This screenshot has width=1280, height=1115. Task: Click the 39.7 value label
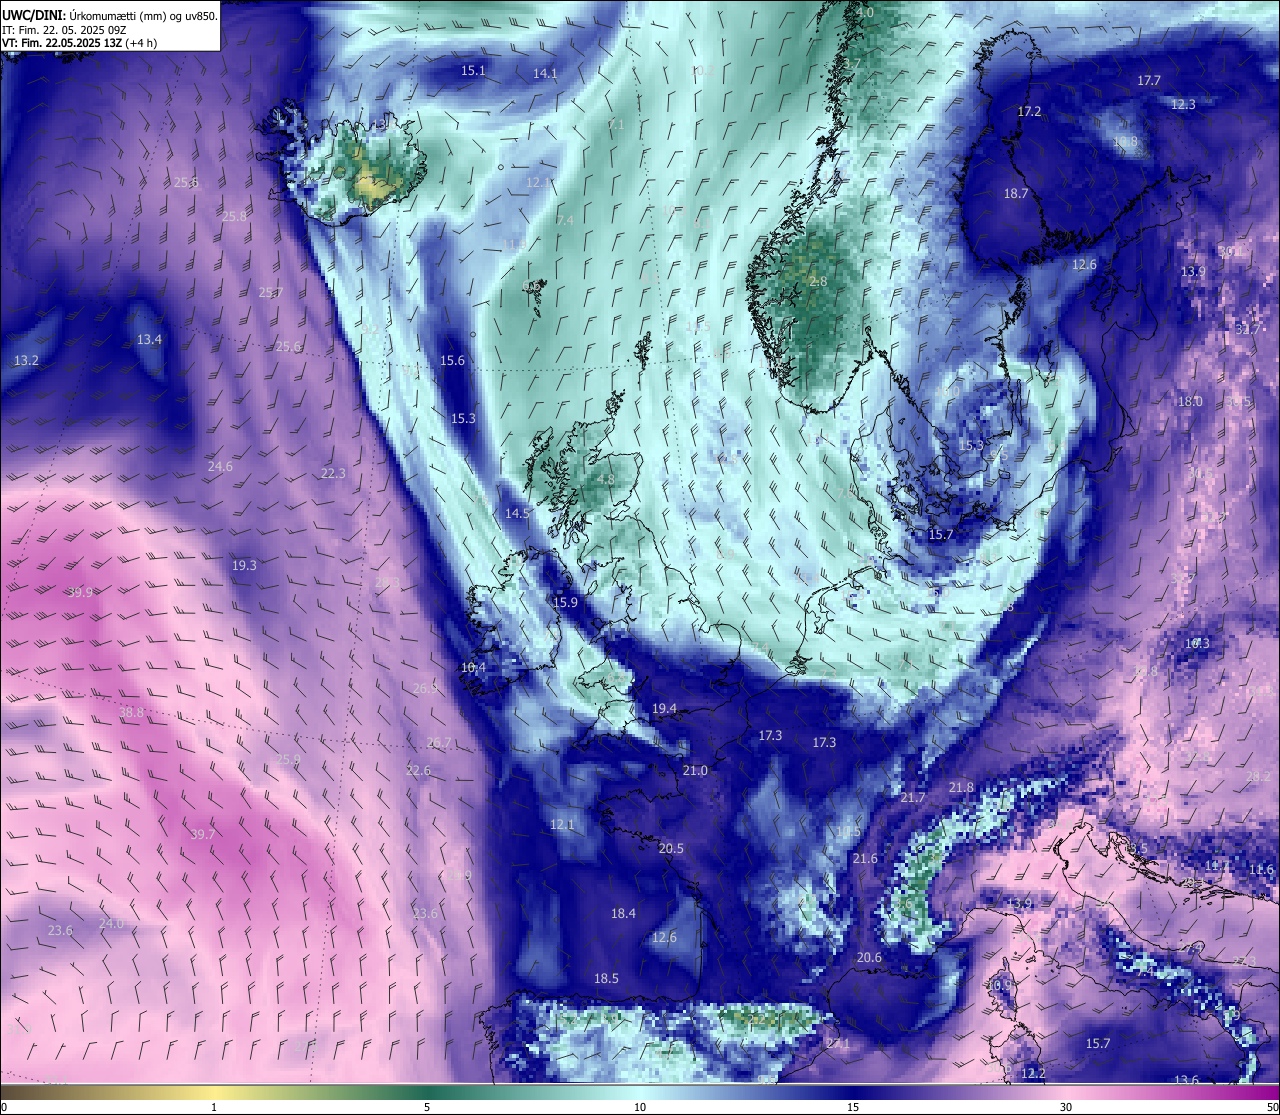pyautogui.click(x=203, y=835)
